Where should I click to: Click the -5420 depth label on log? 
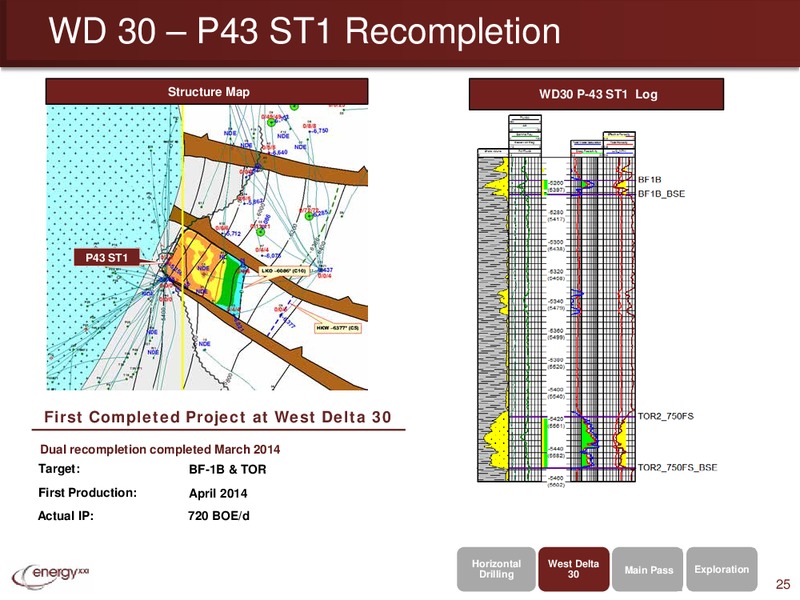point(556,419)
